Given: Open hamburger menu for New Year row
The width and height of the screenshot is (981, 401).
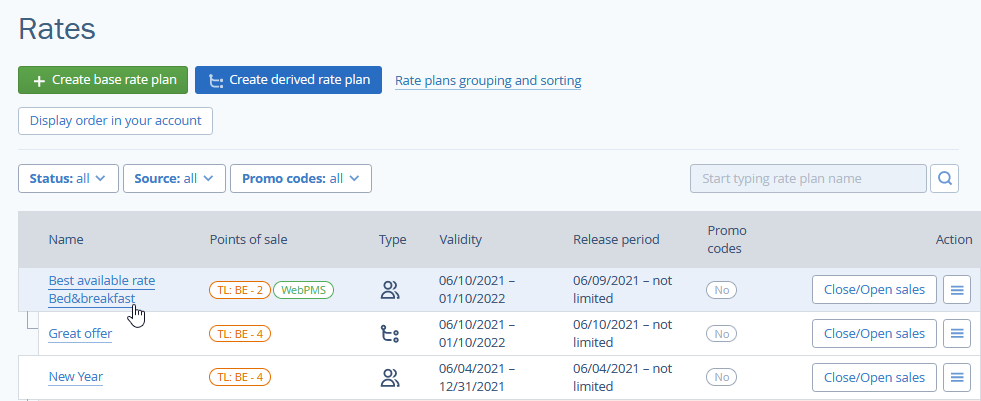Looking at the screenshot, I should [x=957, y=377].
